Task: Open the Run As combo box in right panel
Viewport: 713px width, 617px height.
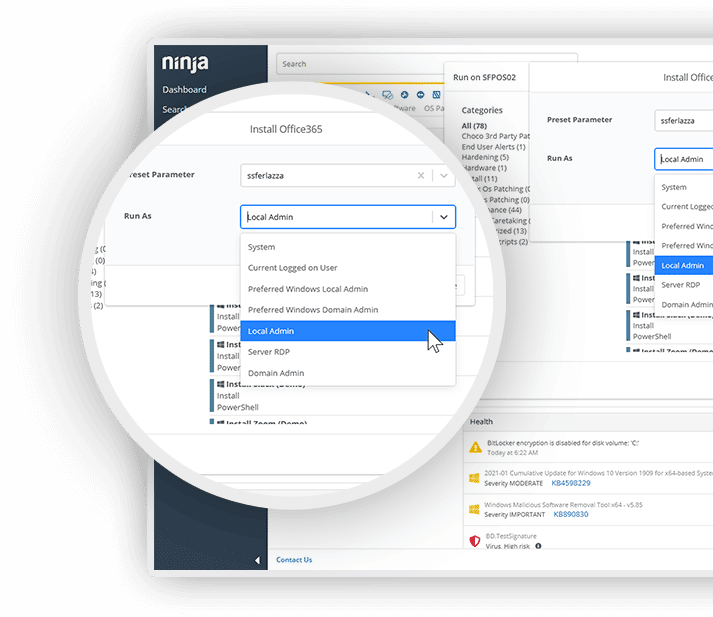Action: [684, 159]
